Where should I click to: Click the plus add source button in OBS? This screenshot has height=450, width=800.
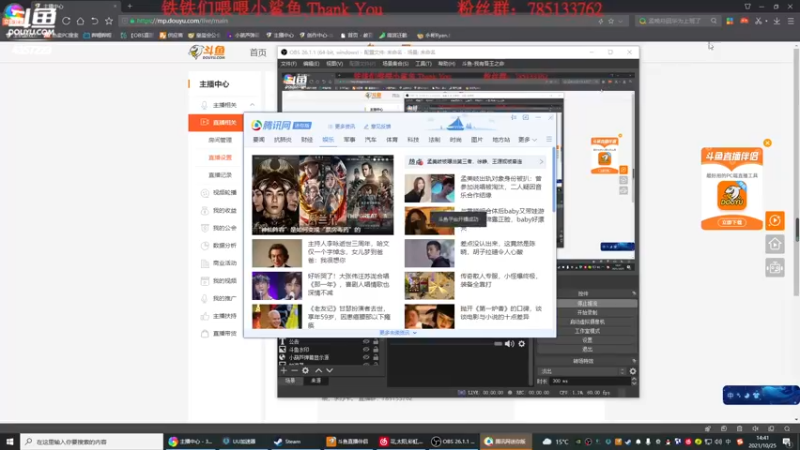[x=284, y=370]
